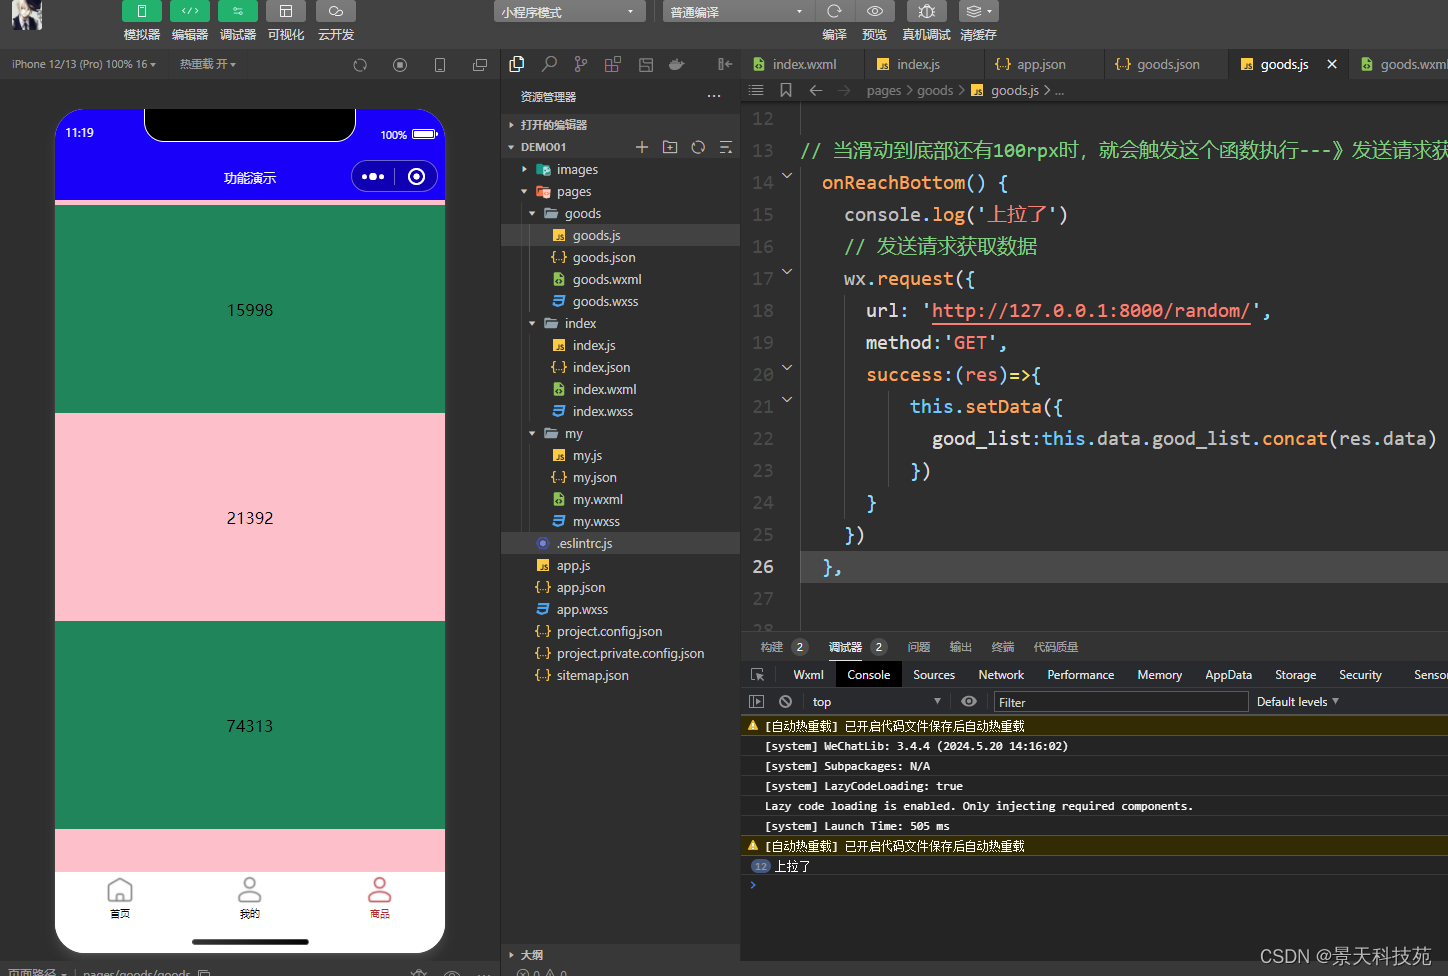Click the detach simulator window icon

480,65
